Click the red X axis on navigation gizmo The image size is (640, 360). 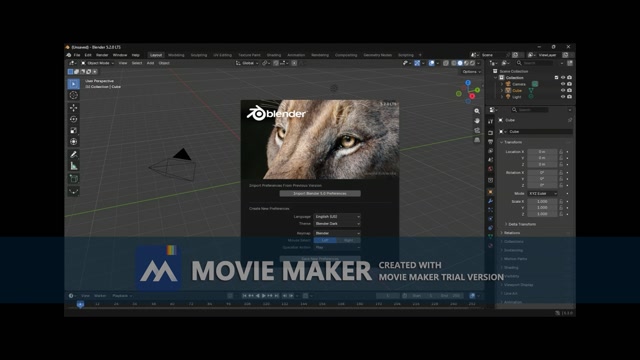point(472,96)
